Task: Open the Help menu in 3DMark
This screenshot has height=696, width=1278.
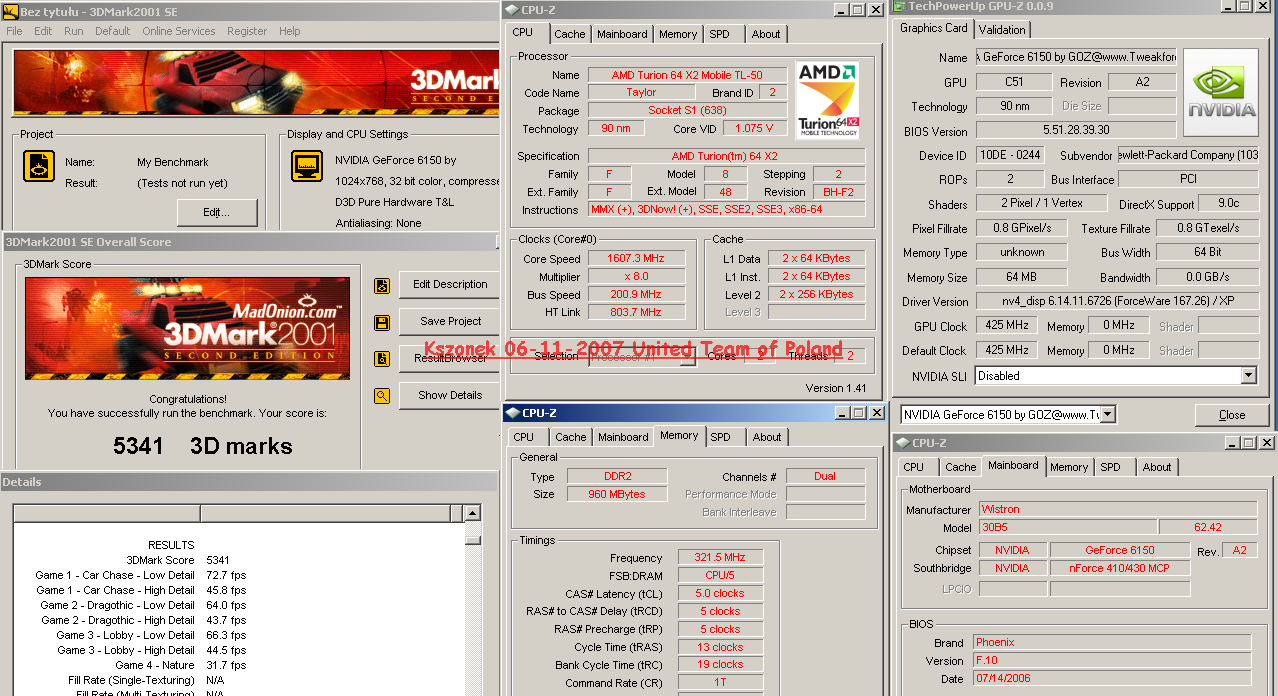Action: [290, 31]
